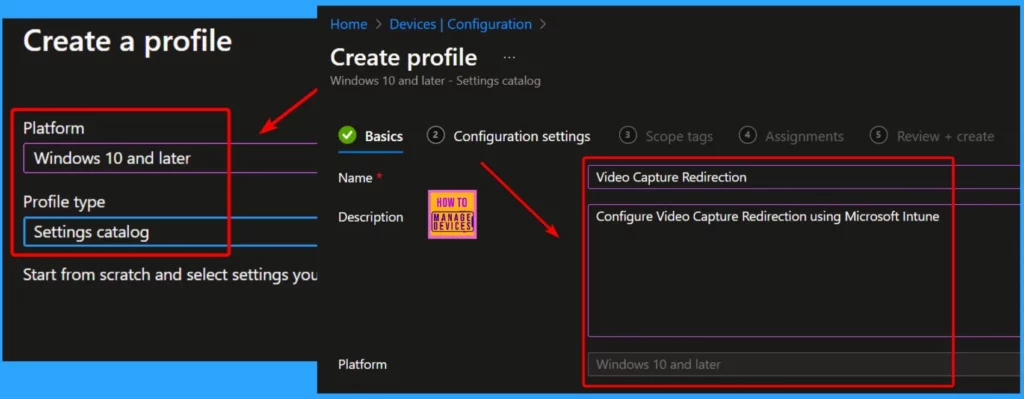Edit the Name field containing Video Capture Redirection
1024x399 pixels.
pyautogui.click(x=805, y=177)
